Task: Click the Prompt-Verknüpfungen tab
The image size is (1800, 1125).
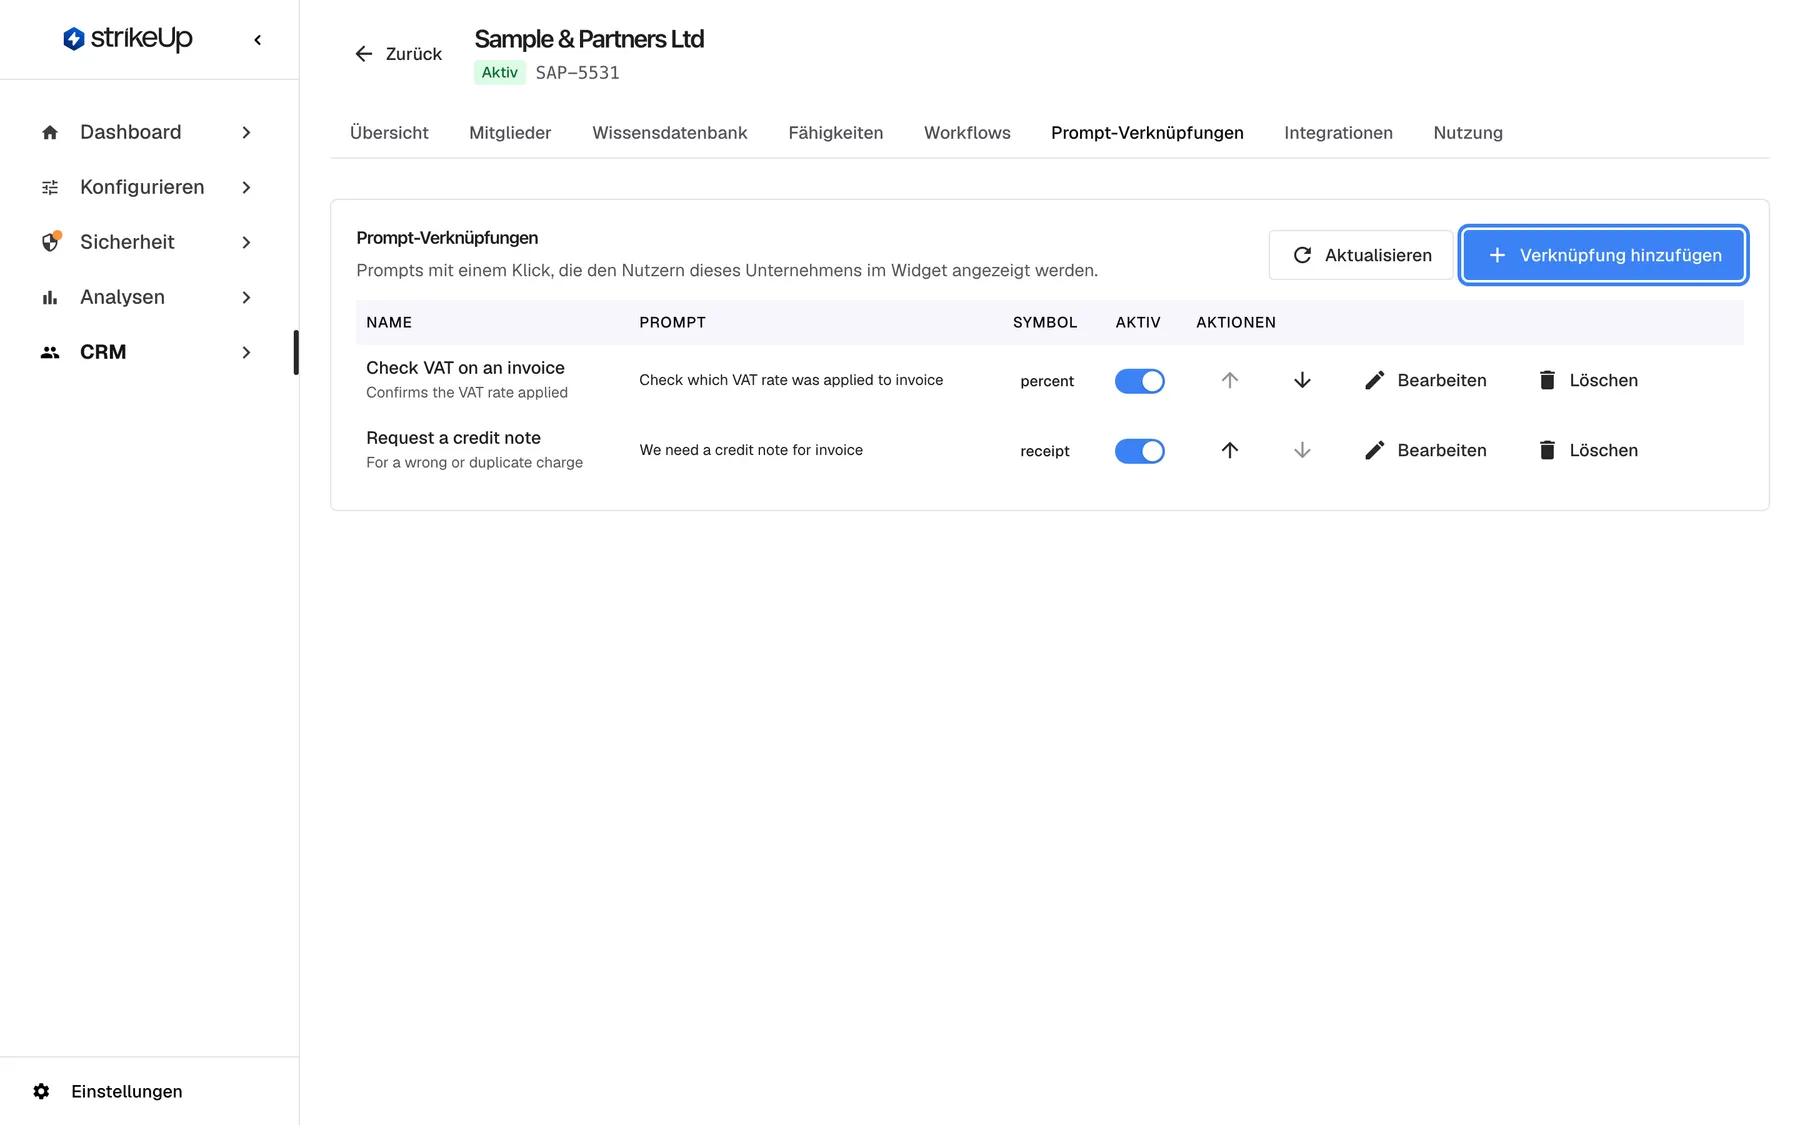Action: click(1147, 133)
